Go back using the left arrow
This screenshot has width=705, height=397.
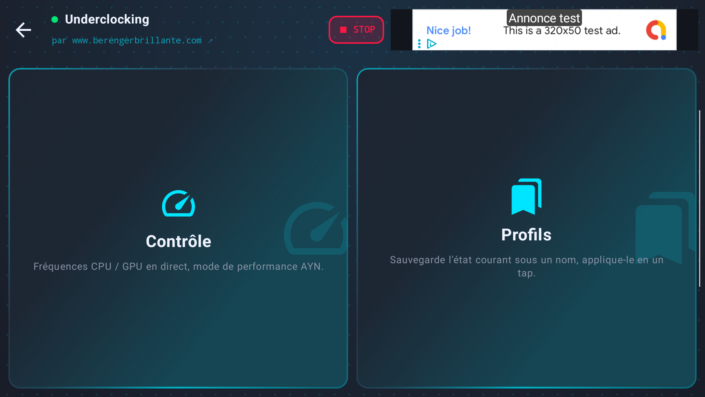pyautogui.click(x=23, y=30)
